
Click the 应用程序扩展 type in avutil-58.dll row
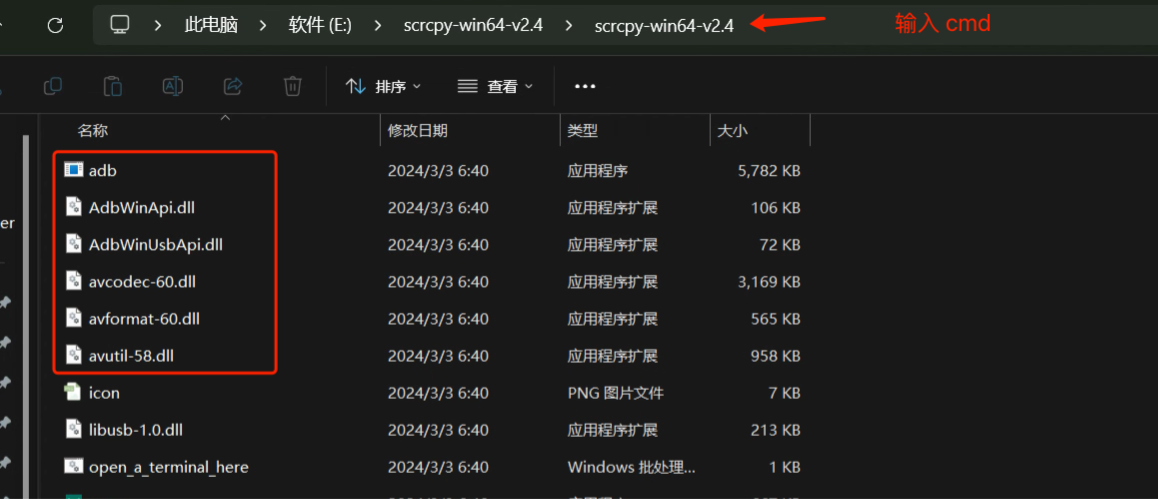pyautogui.click(x=612, y=356)
